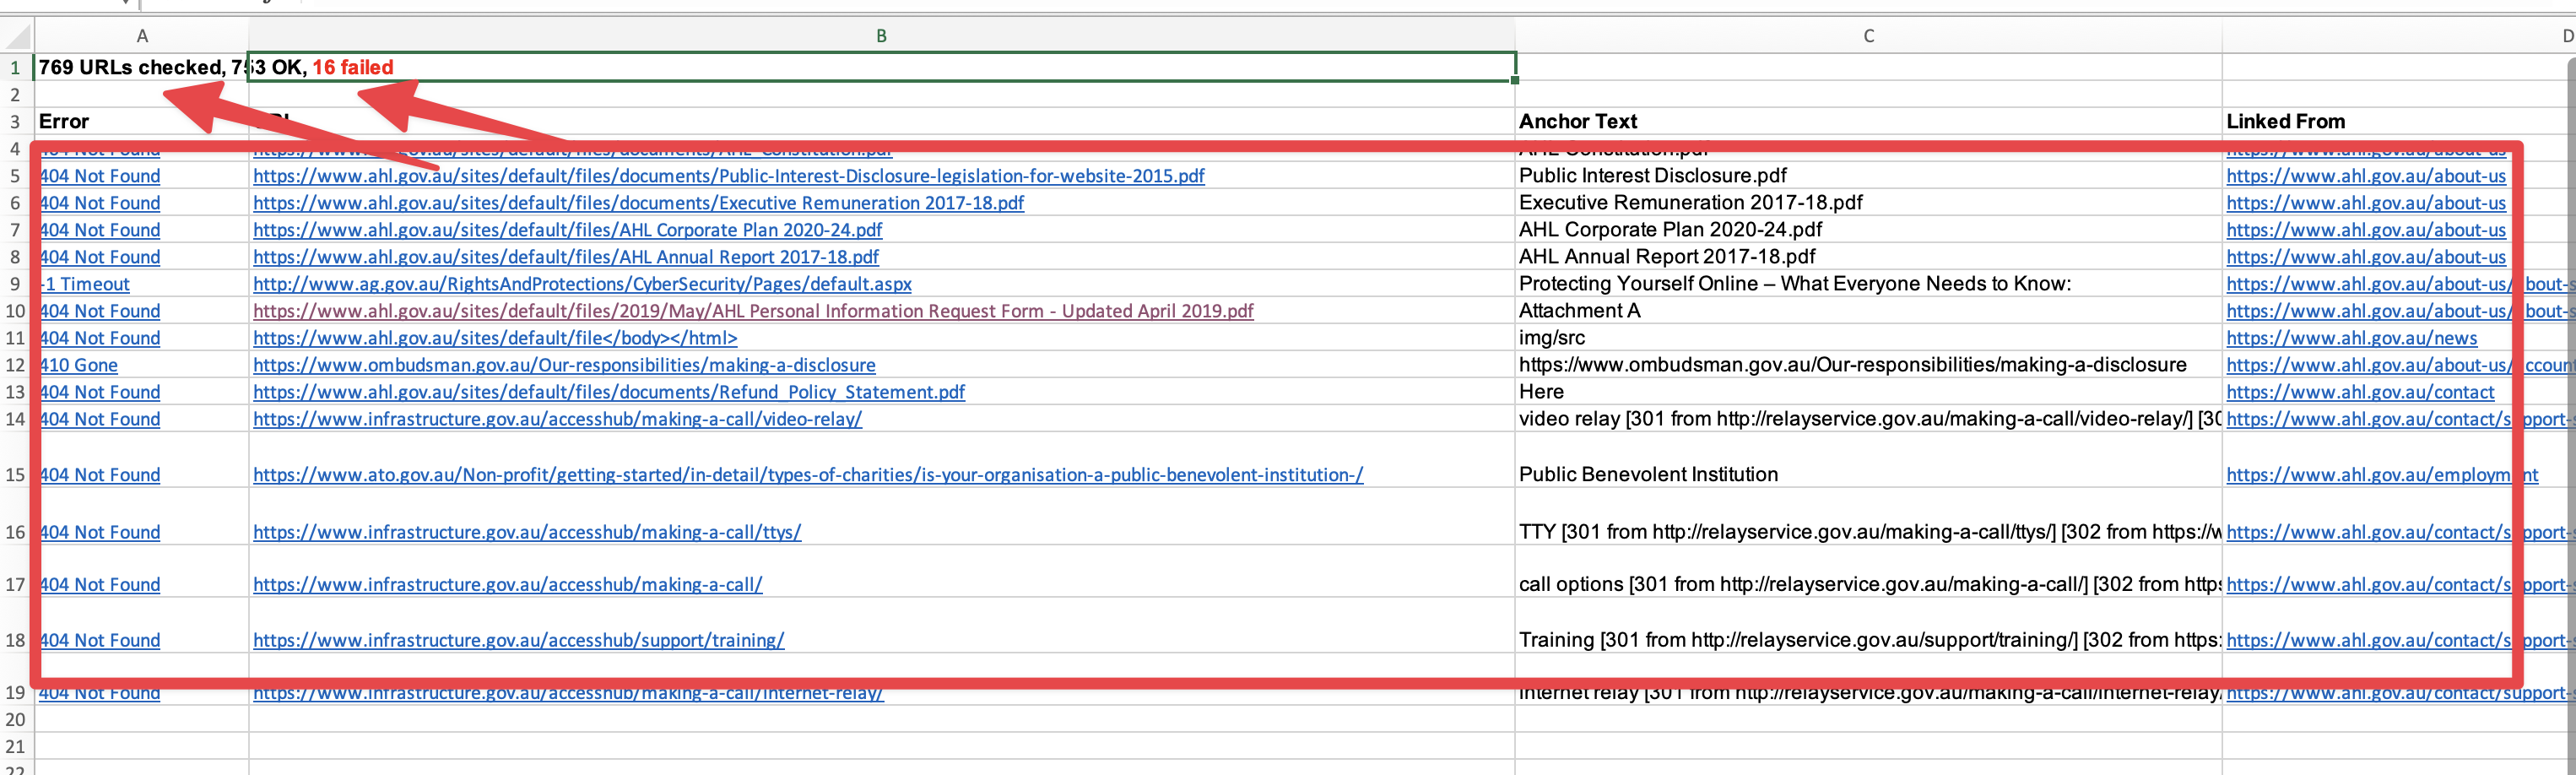The height and width of the screenshot is (775, 2576).
Task: Open the Public-Interest-Disclosure legislation PDF link
Action: (x=728, y=176)
